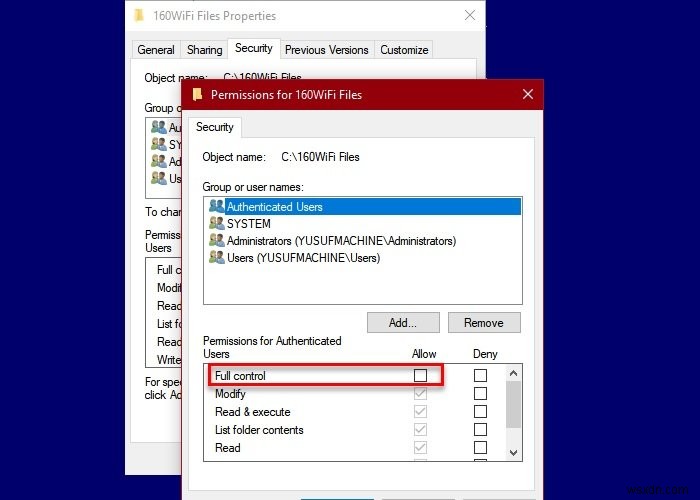The image size is (700, 500).
Task: Click the first group icon in Properties window list
Action: tap(158, 127)
